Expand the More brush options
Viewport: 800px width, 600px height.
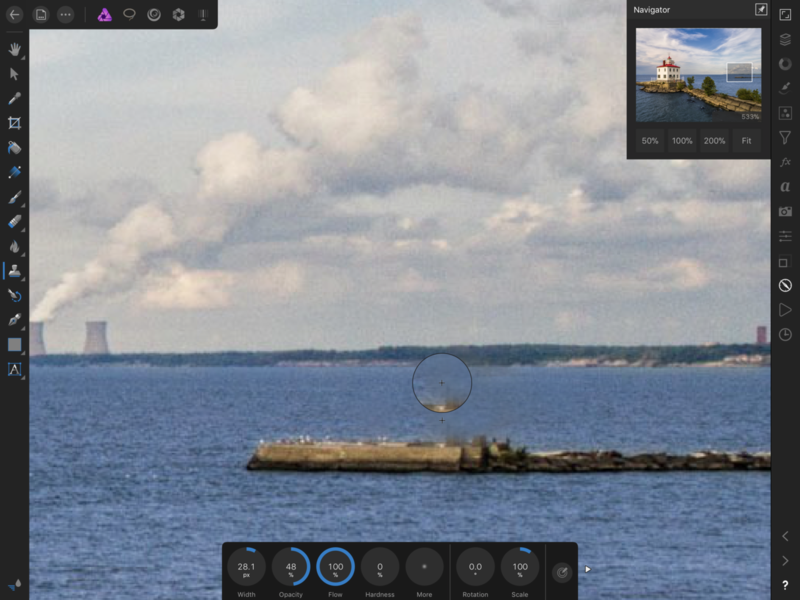coord(424,567)
